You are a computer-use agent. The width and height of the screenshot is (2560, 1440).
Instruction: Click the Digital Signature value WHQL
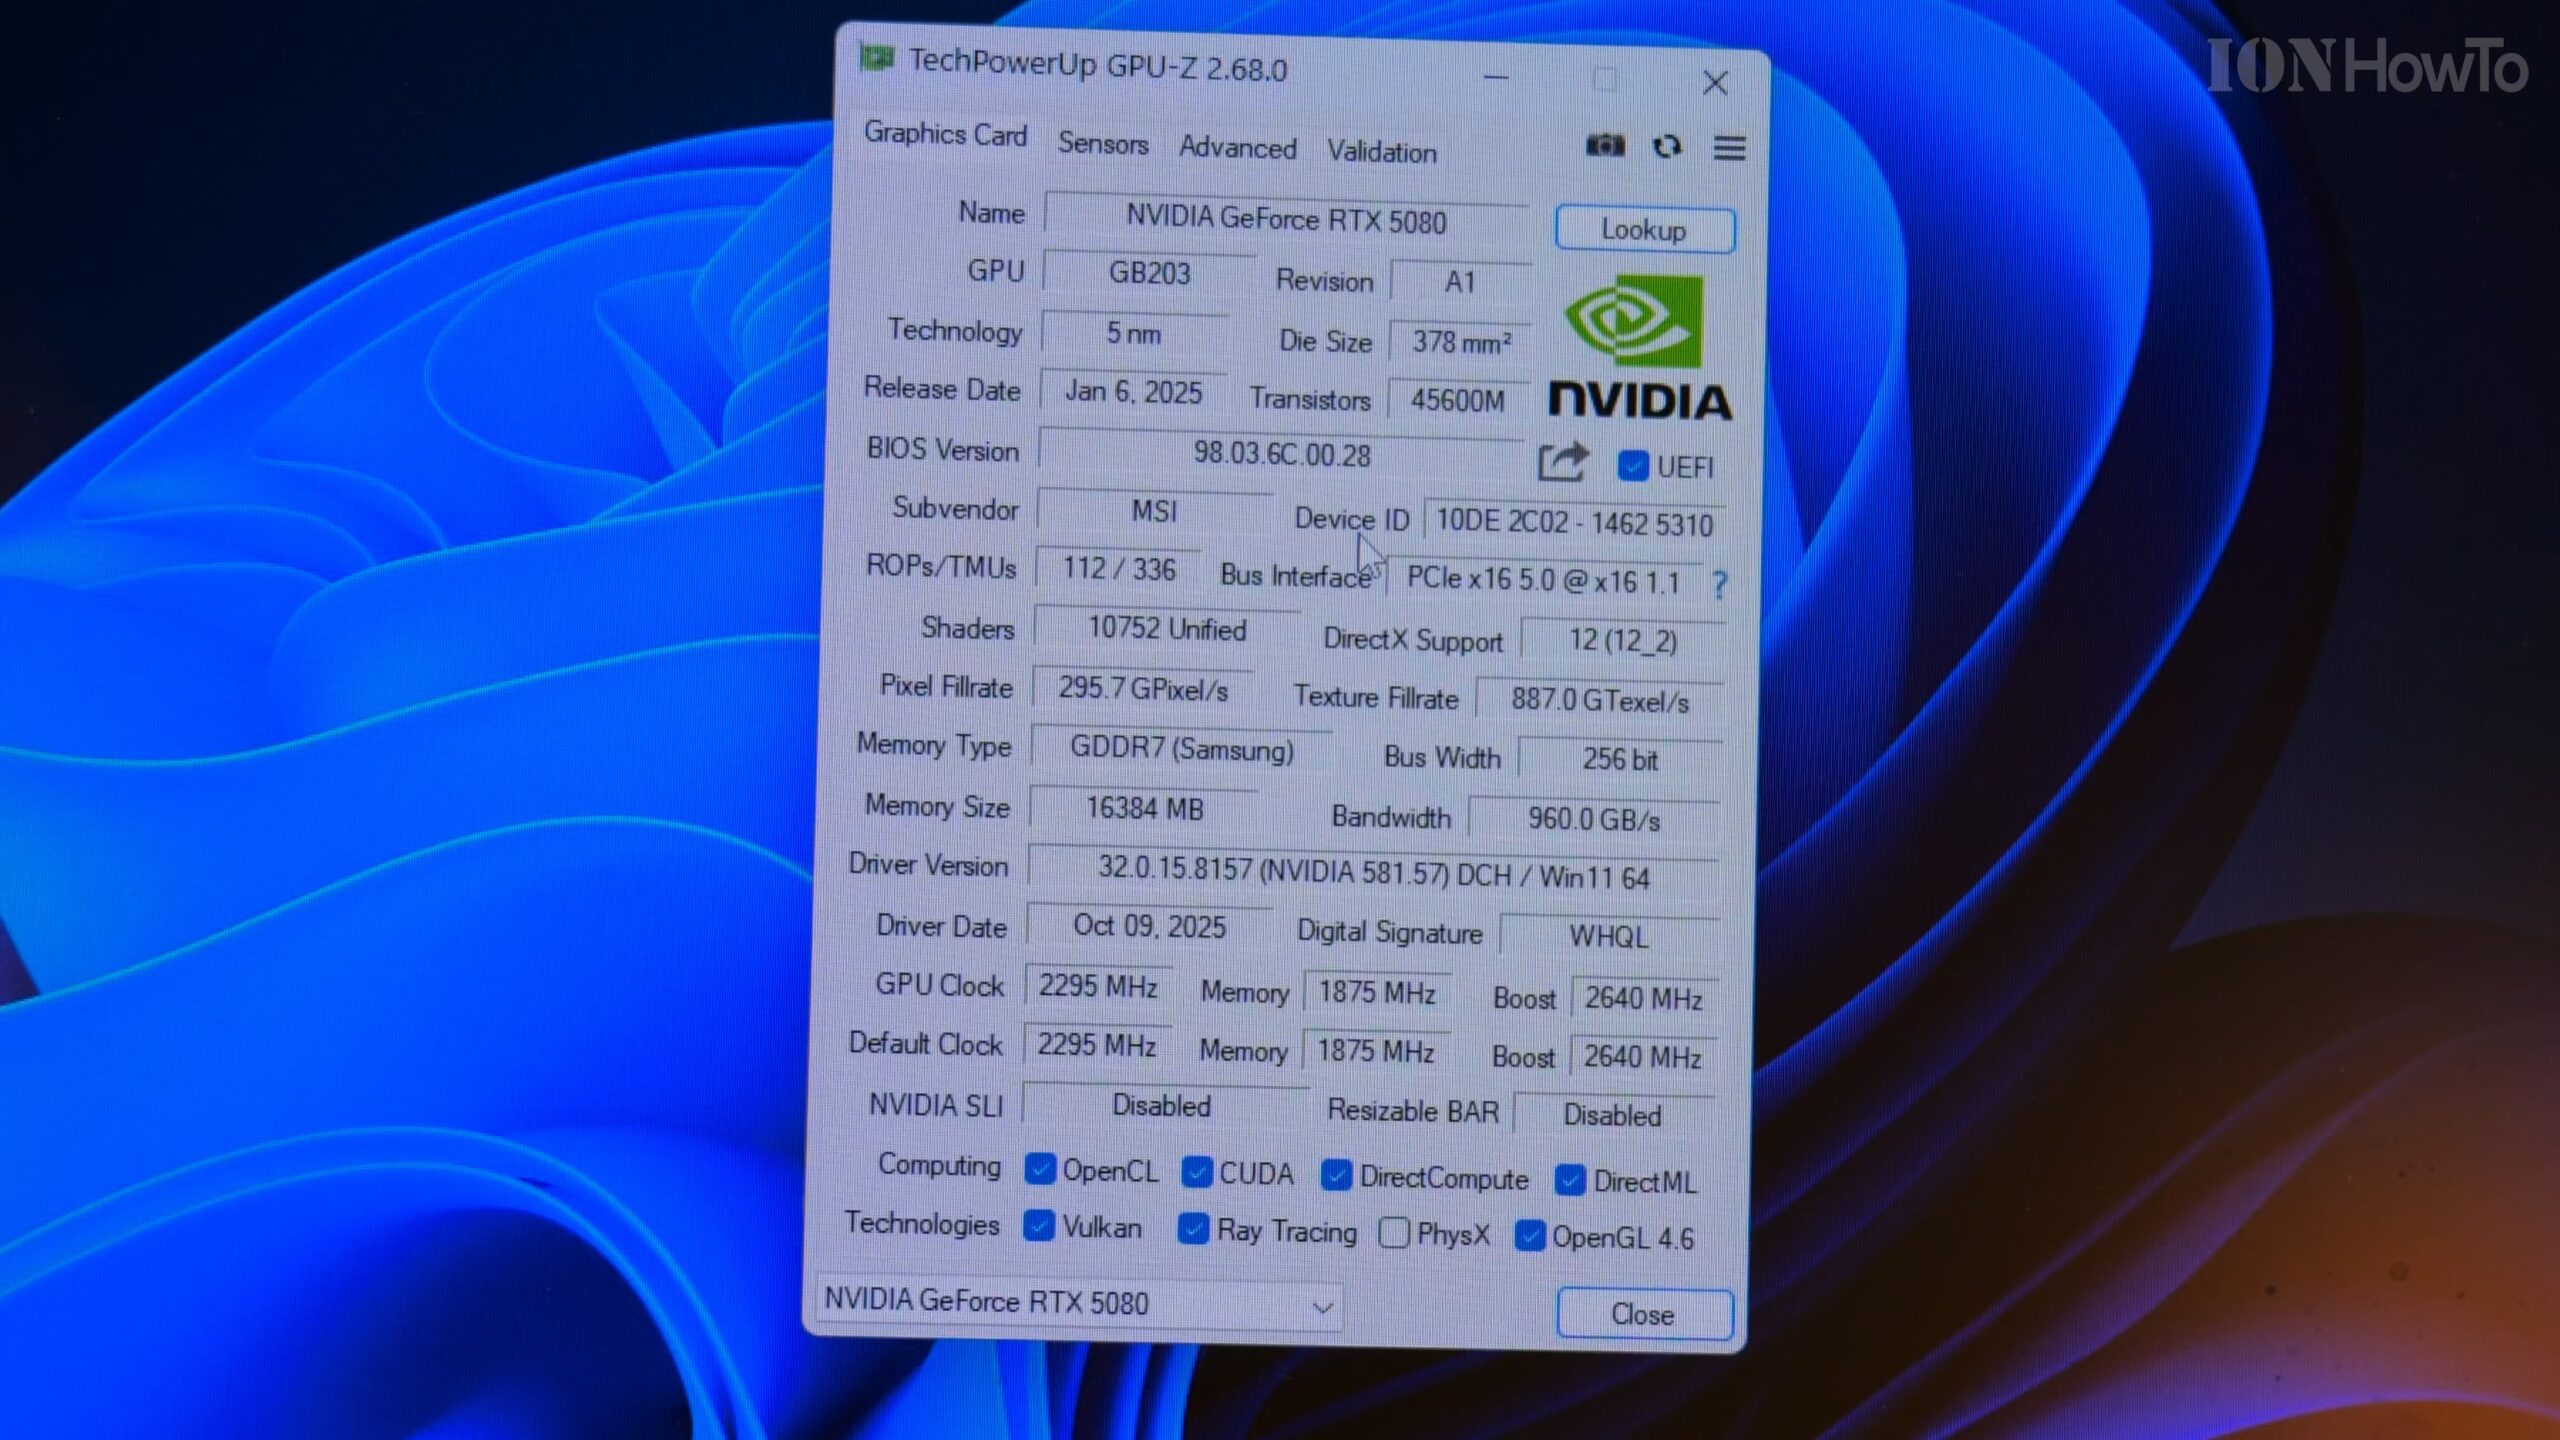tap(1609, 937)
